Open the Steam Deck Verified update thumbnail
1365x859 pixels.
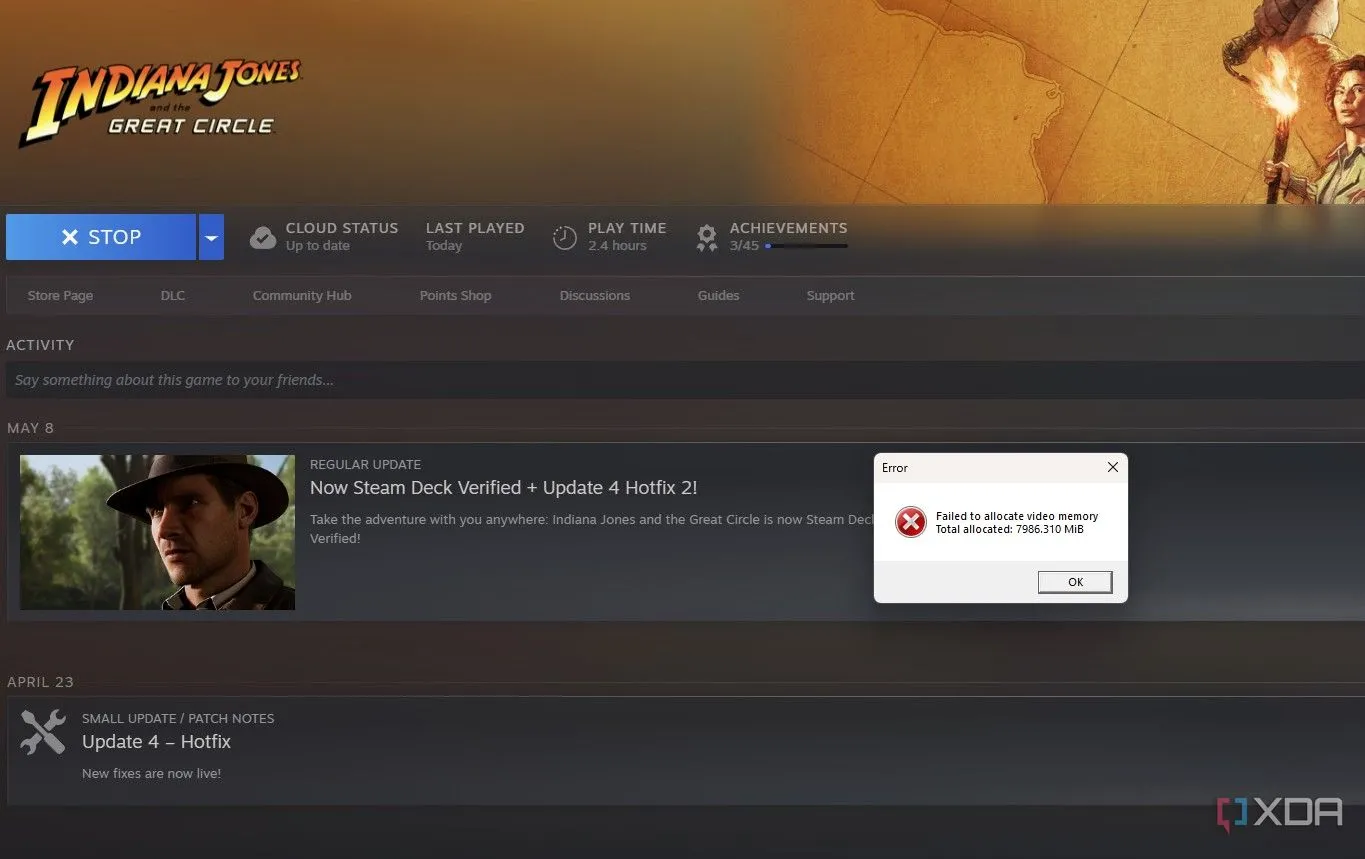click(157, 532)
